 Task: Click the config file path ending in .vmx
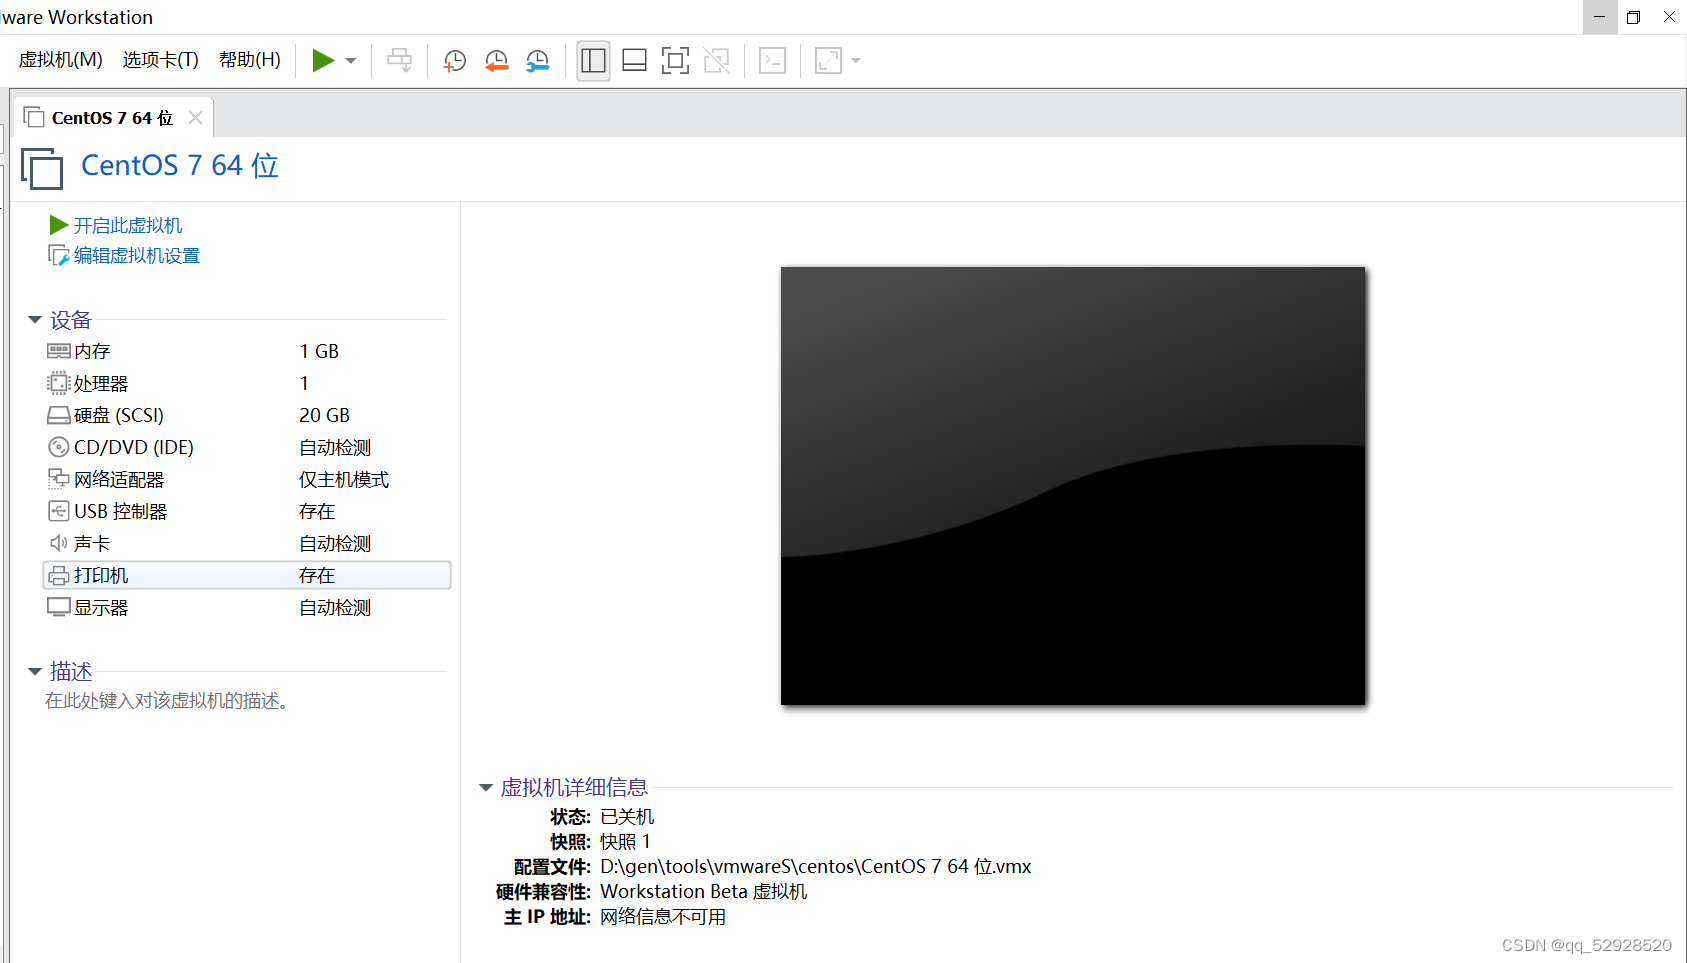click(x=815, y=867)
